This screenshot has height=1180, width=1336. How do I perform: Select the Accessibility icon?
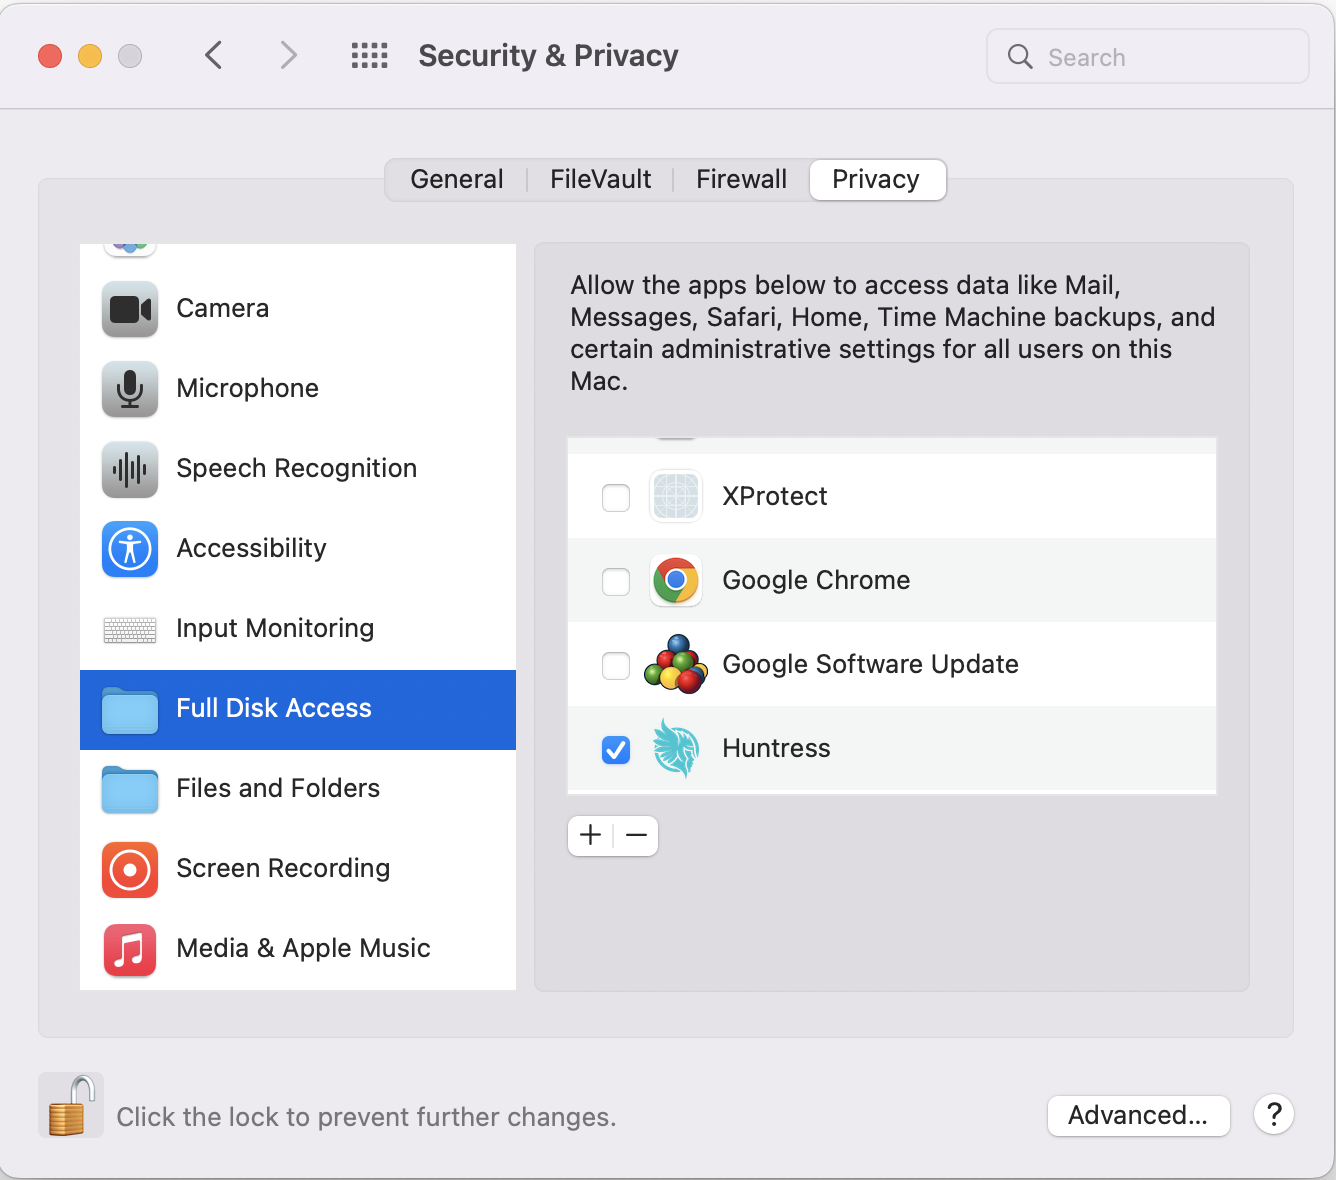[x=129, y=549]
